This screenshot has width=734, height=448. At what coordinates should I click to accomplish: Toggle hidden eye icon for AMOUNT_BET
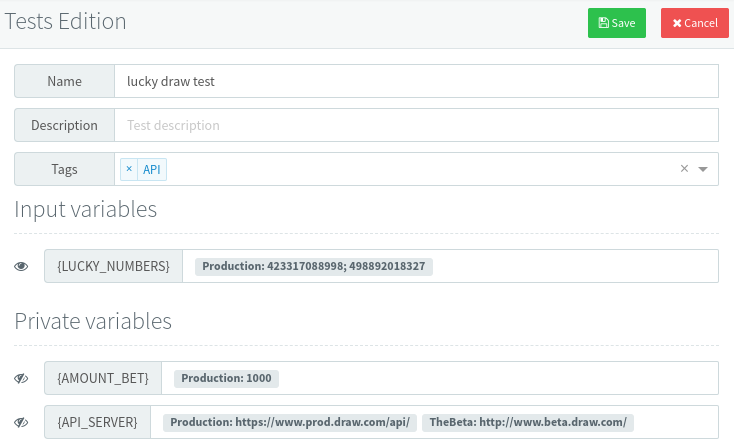22,378
